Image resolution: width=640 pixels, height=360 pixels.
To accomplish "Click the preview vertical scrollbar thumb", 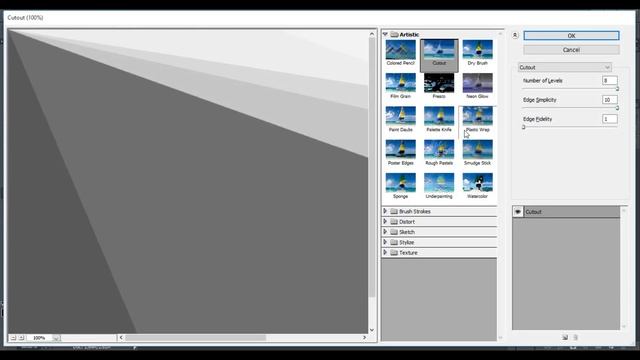I will coord(372,167).
